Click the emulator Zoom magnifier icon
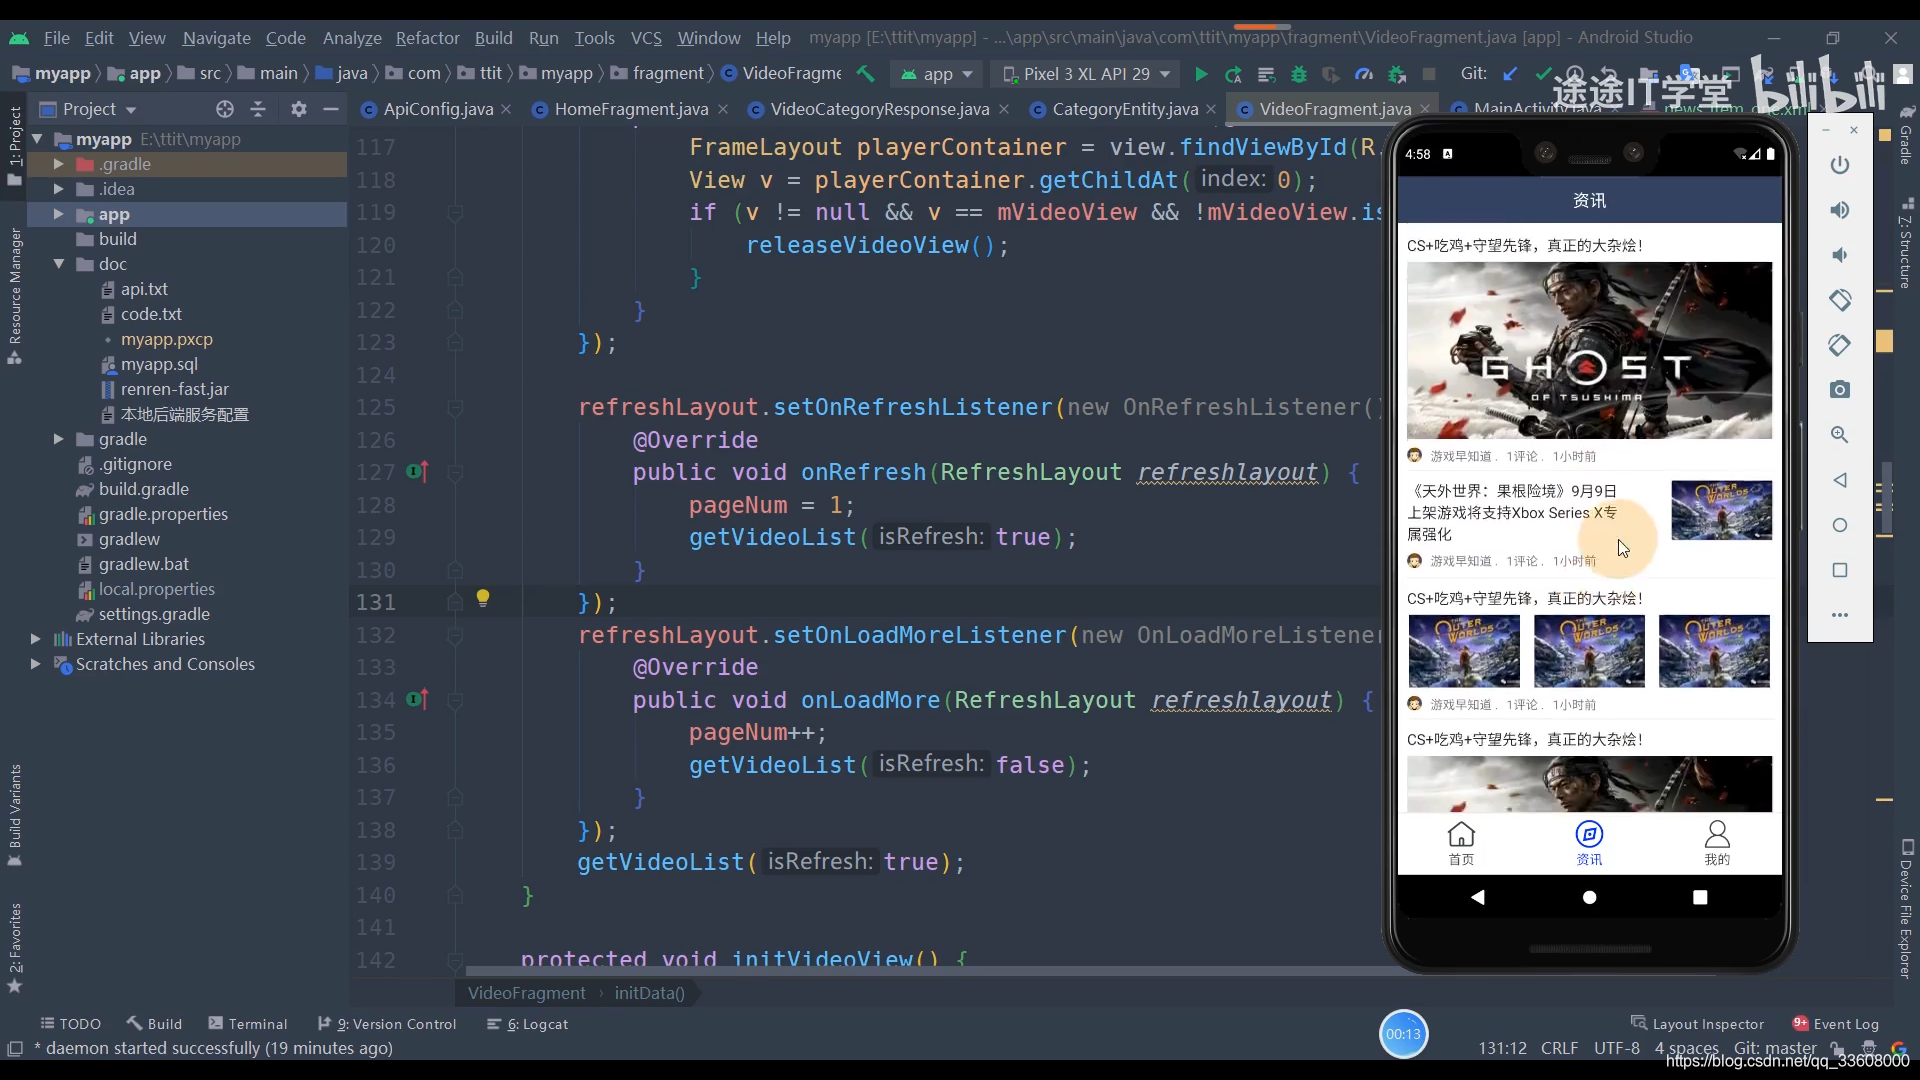The width and height of the screenshot is (1920, 1080). [1840, 435]
